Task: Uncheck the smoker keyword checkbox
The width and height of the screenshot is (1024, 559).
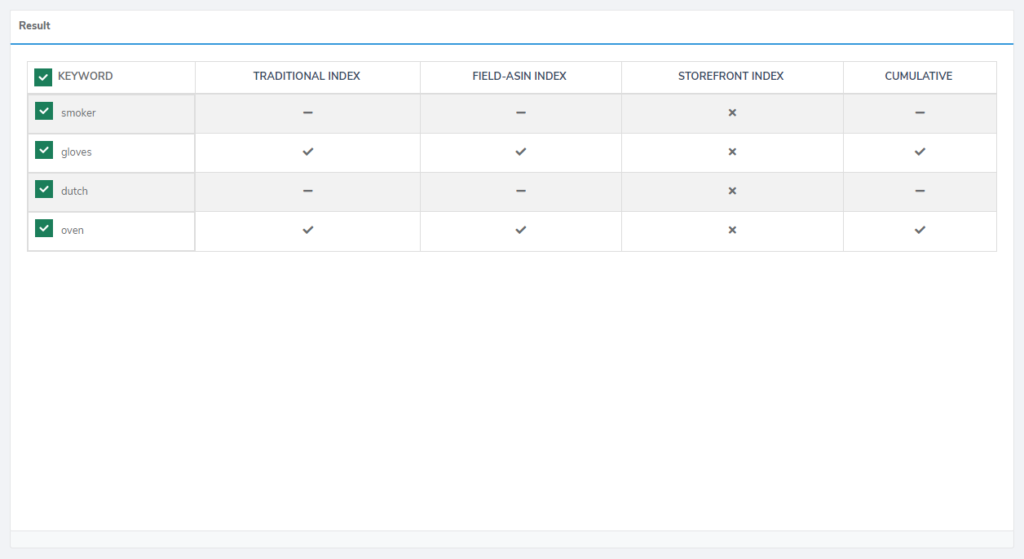Action: click(44, 112)
